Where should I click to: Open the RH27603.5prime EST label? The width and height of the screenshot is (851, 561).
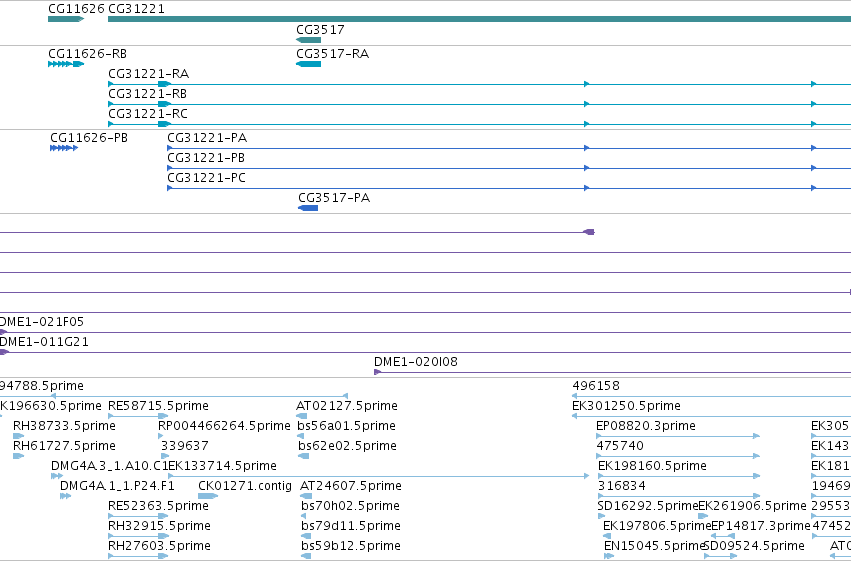160,546
